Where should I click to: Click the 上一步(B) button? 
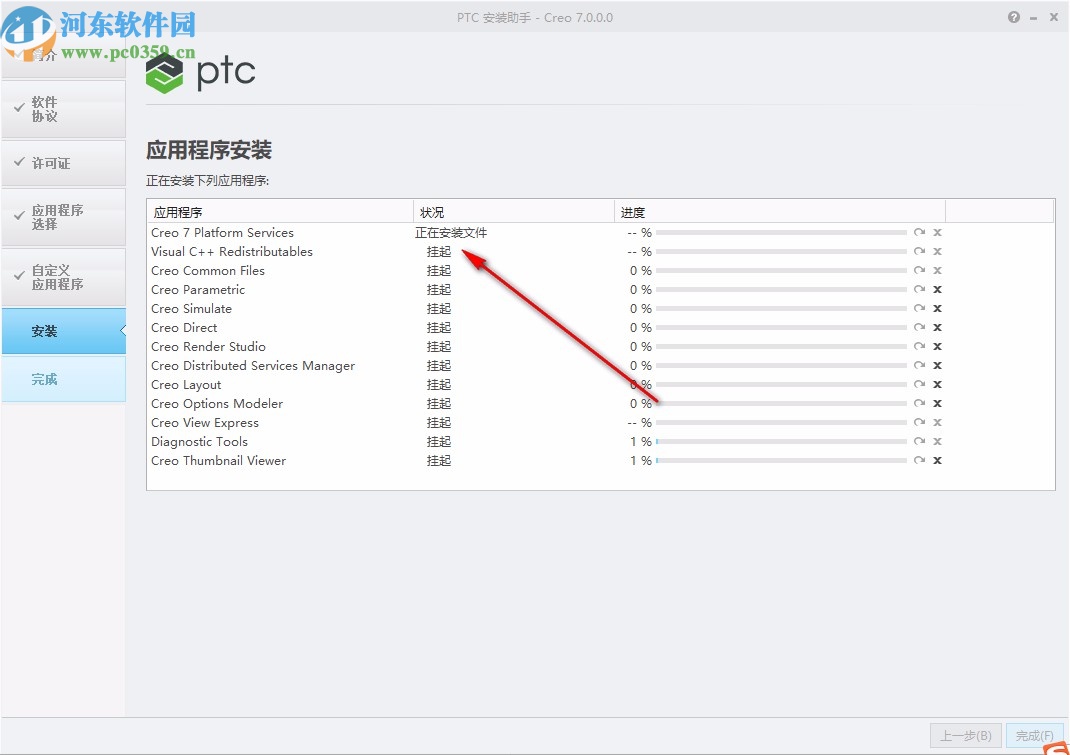967,735
